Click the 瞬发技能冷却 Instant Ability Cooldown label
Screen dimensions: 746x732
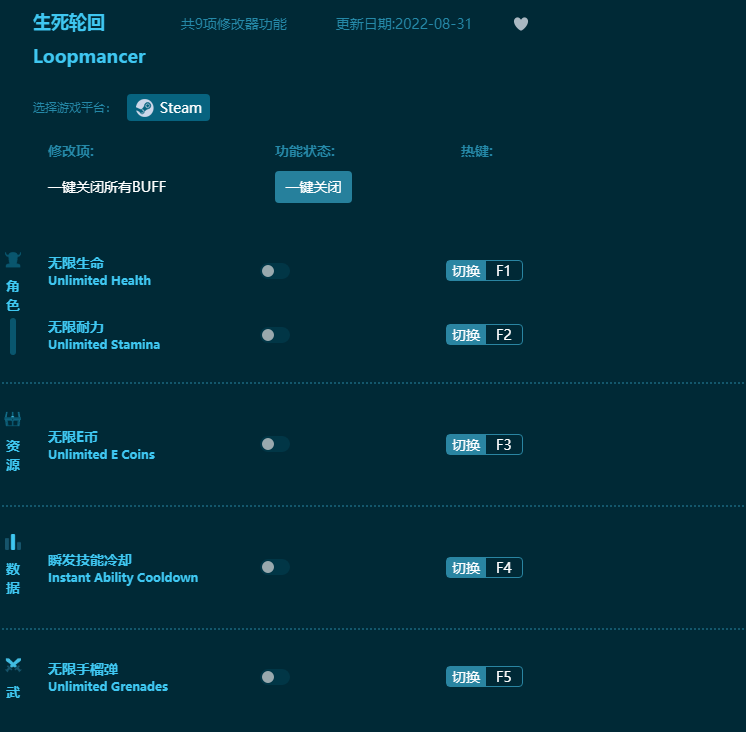123,568
